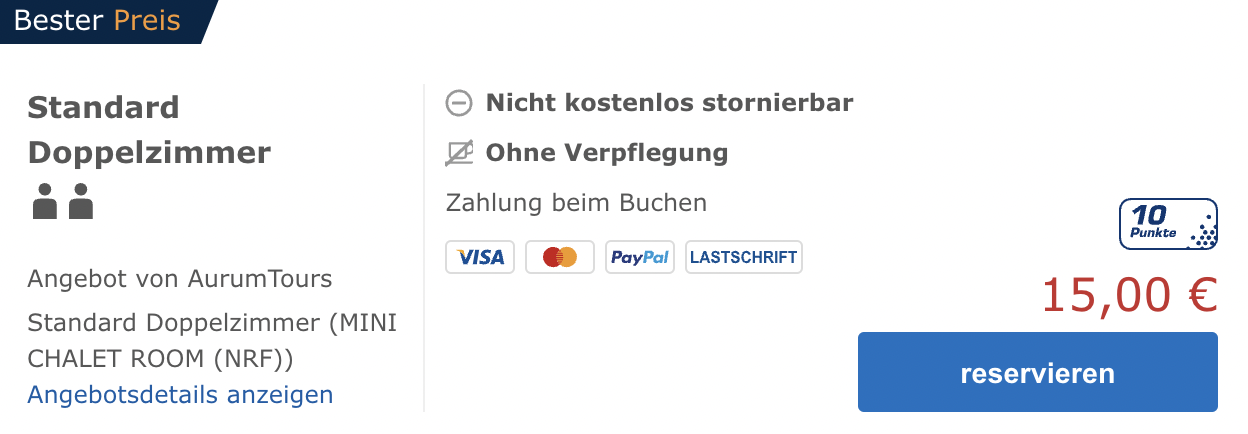Click the Standard Doppelzimmer heading
1248x434 pixels.
click(150, 130)
